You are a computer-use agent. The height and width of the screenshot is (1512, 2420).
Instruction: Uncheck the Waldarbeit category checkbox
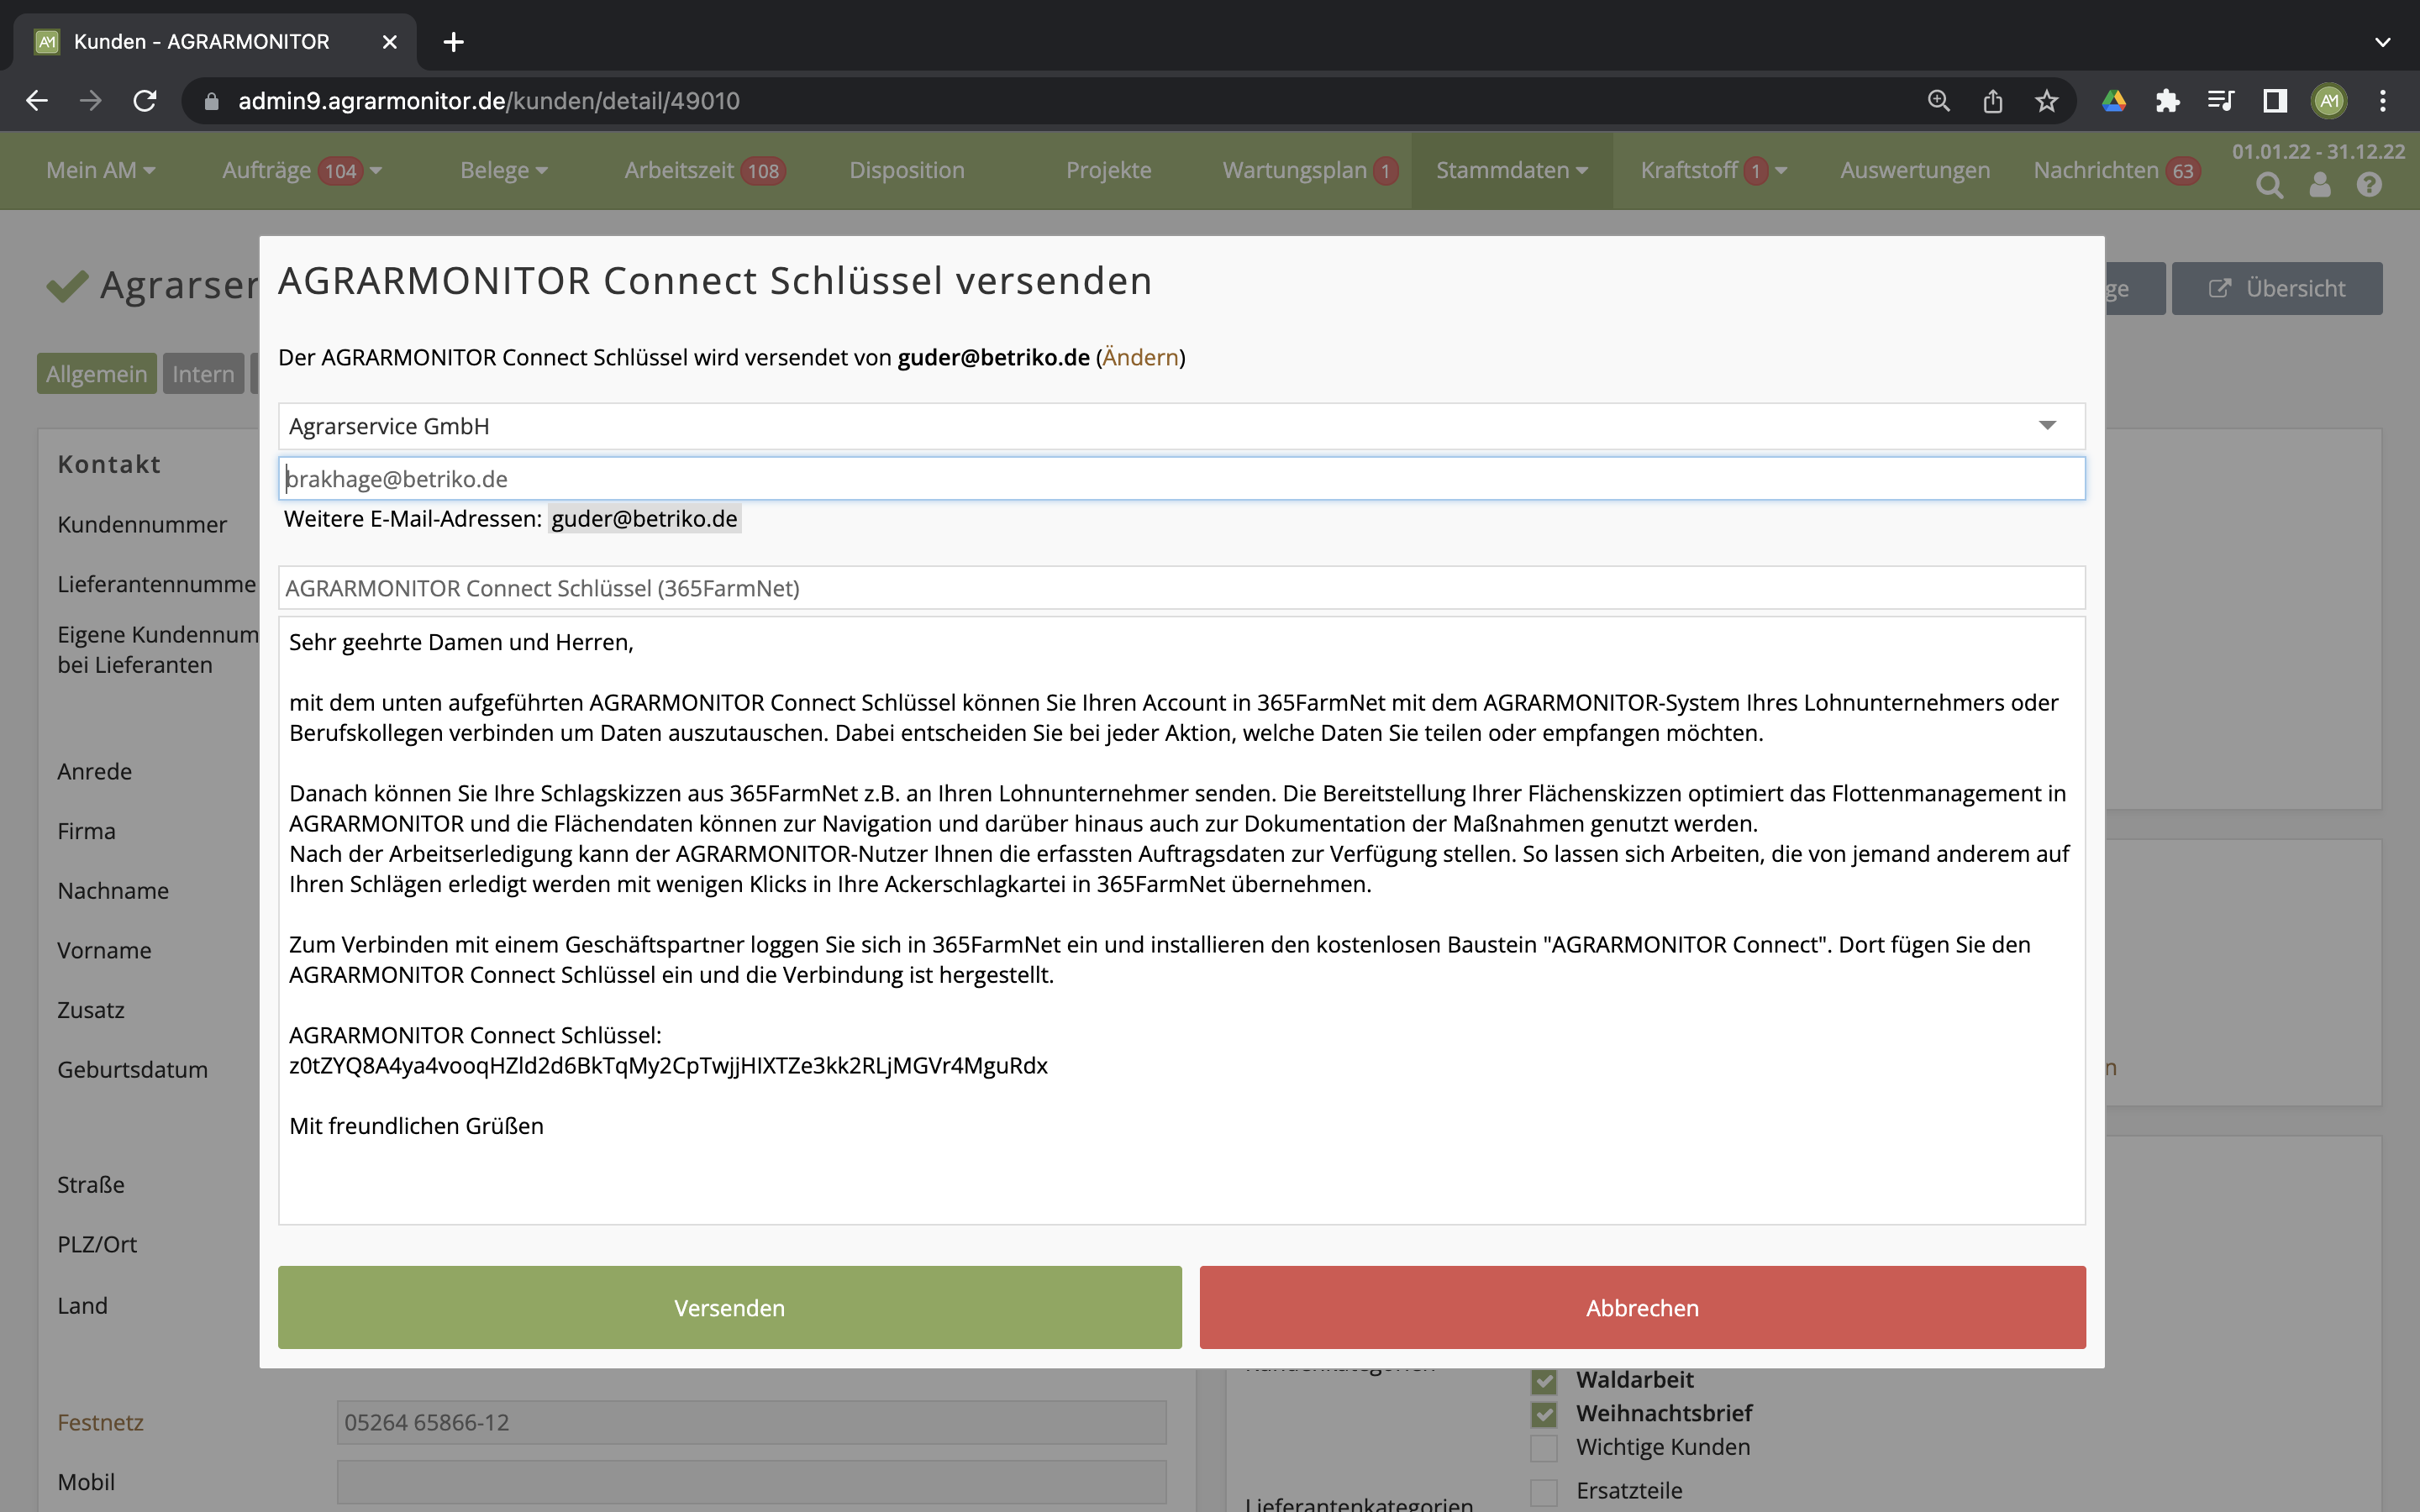[1544, 1381]
